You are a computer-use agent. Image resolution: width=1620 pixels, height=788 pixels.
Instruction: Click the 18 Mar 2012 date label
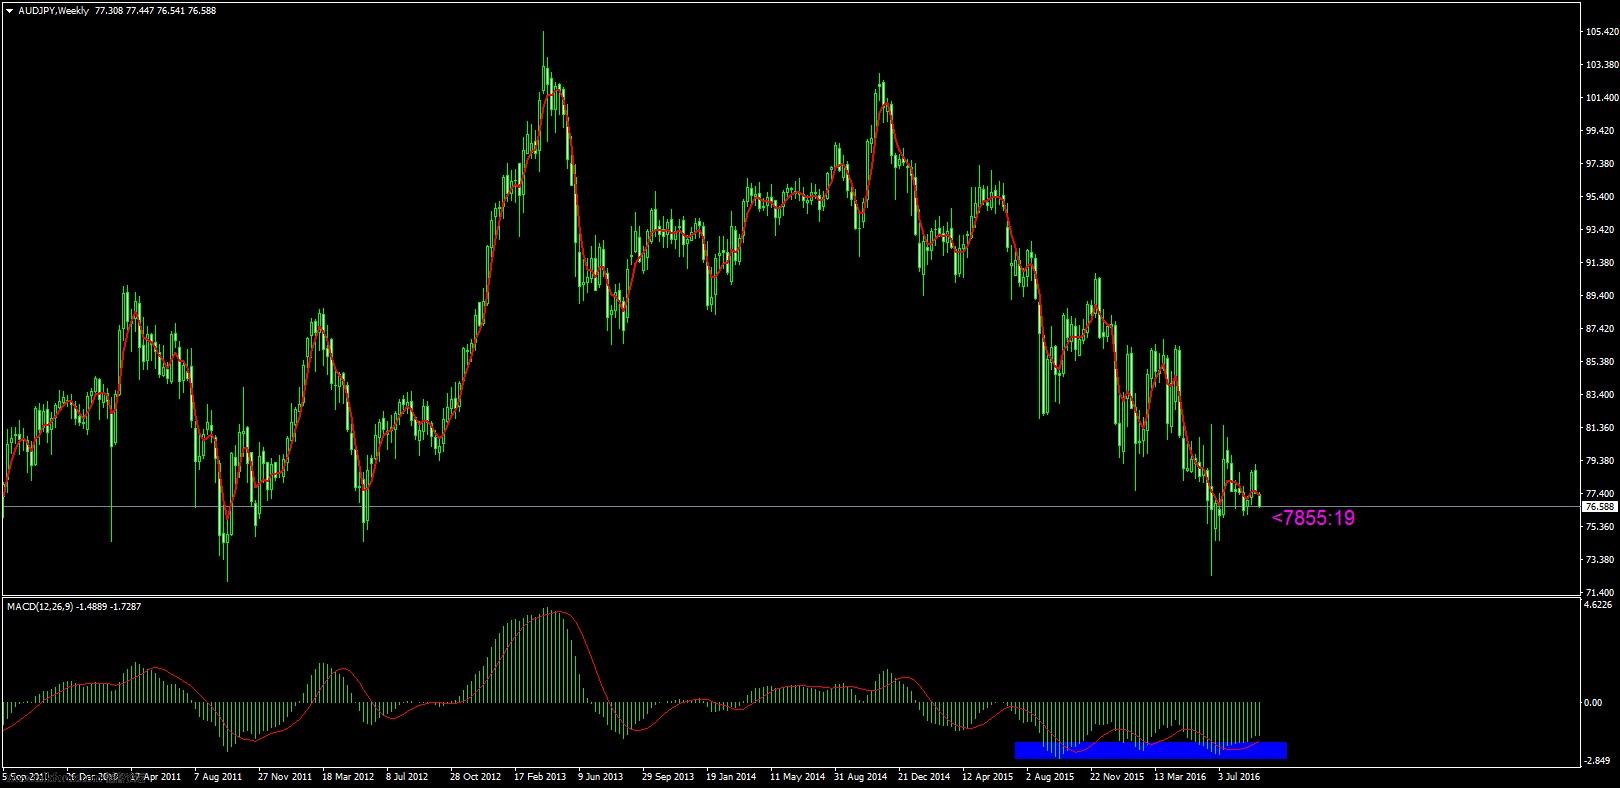348,776
